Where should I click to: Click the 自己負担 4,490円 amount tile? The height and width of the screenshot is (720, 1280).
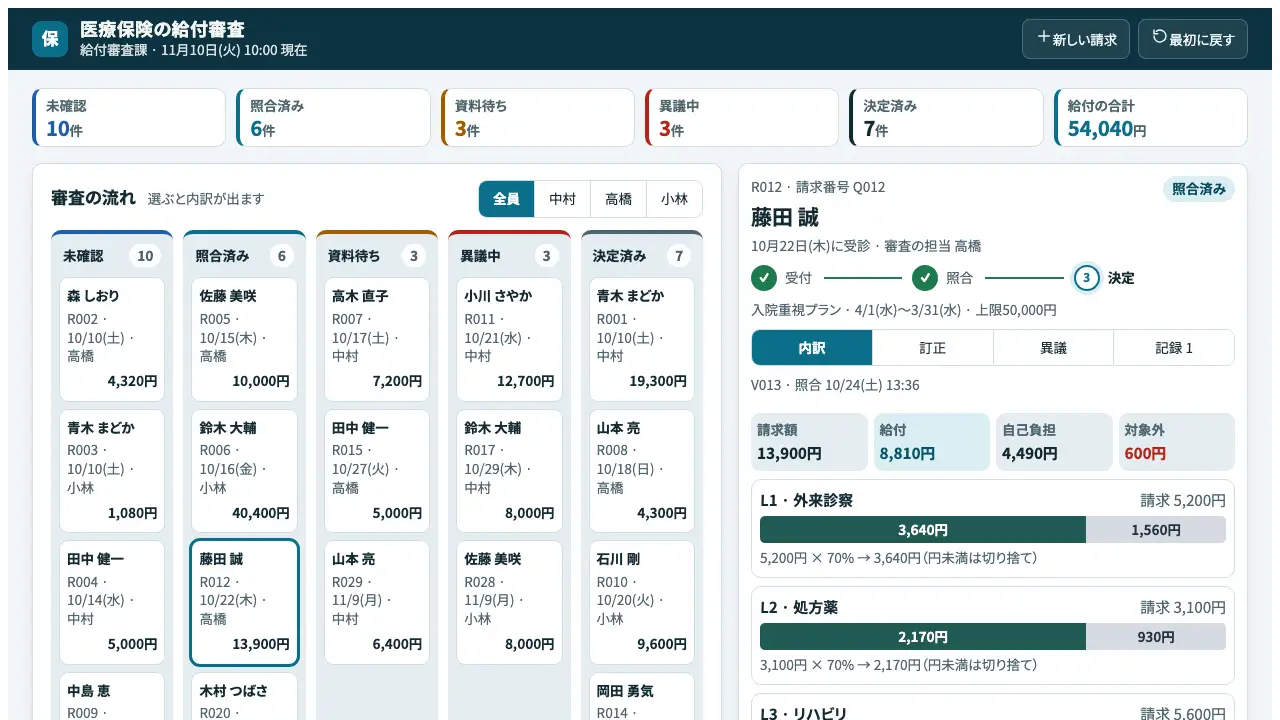pos(1054,442)
